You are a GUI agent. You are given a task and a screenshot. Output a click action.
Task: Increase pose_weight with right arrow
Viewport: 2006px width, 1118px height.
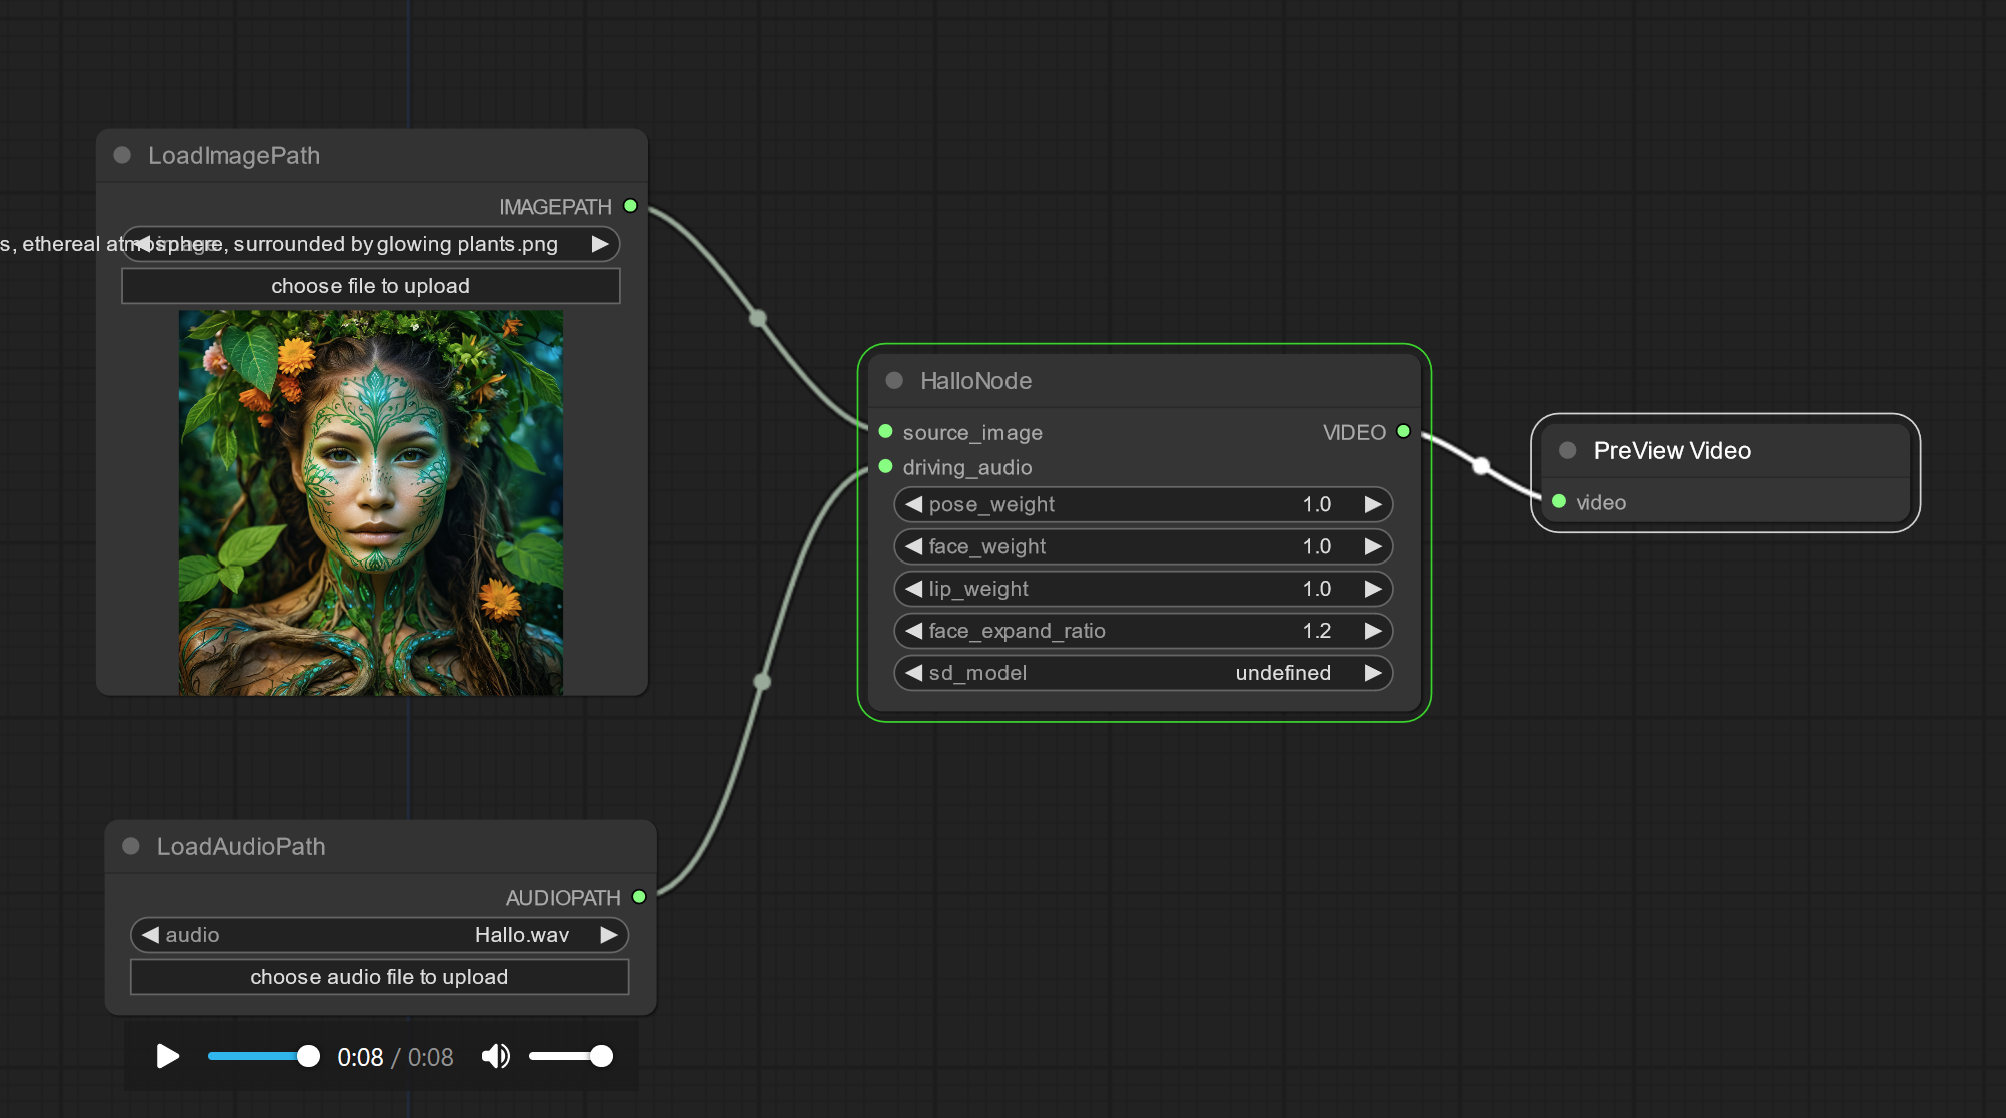pyautogui.click(x=1373, y=504)
